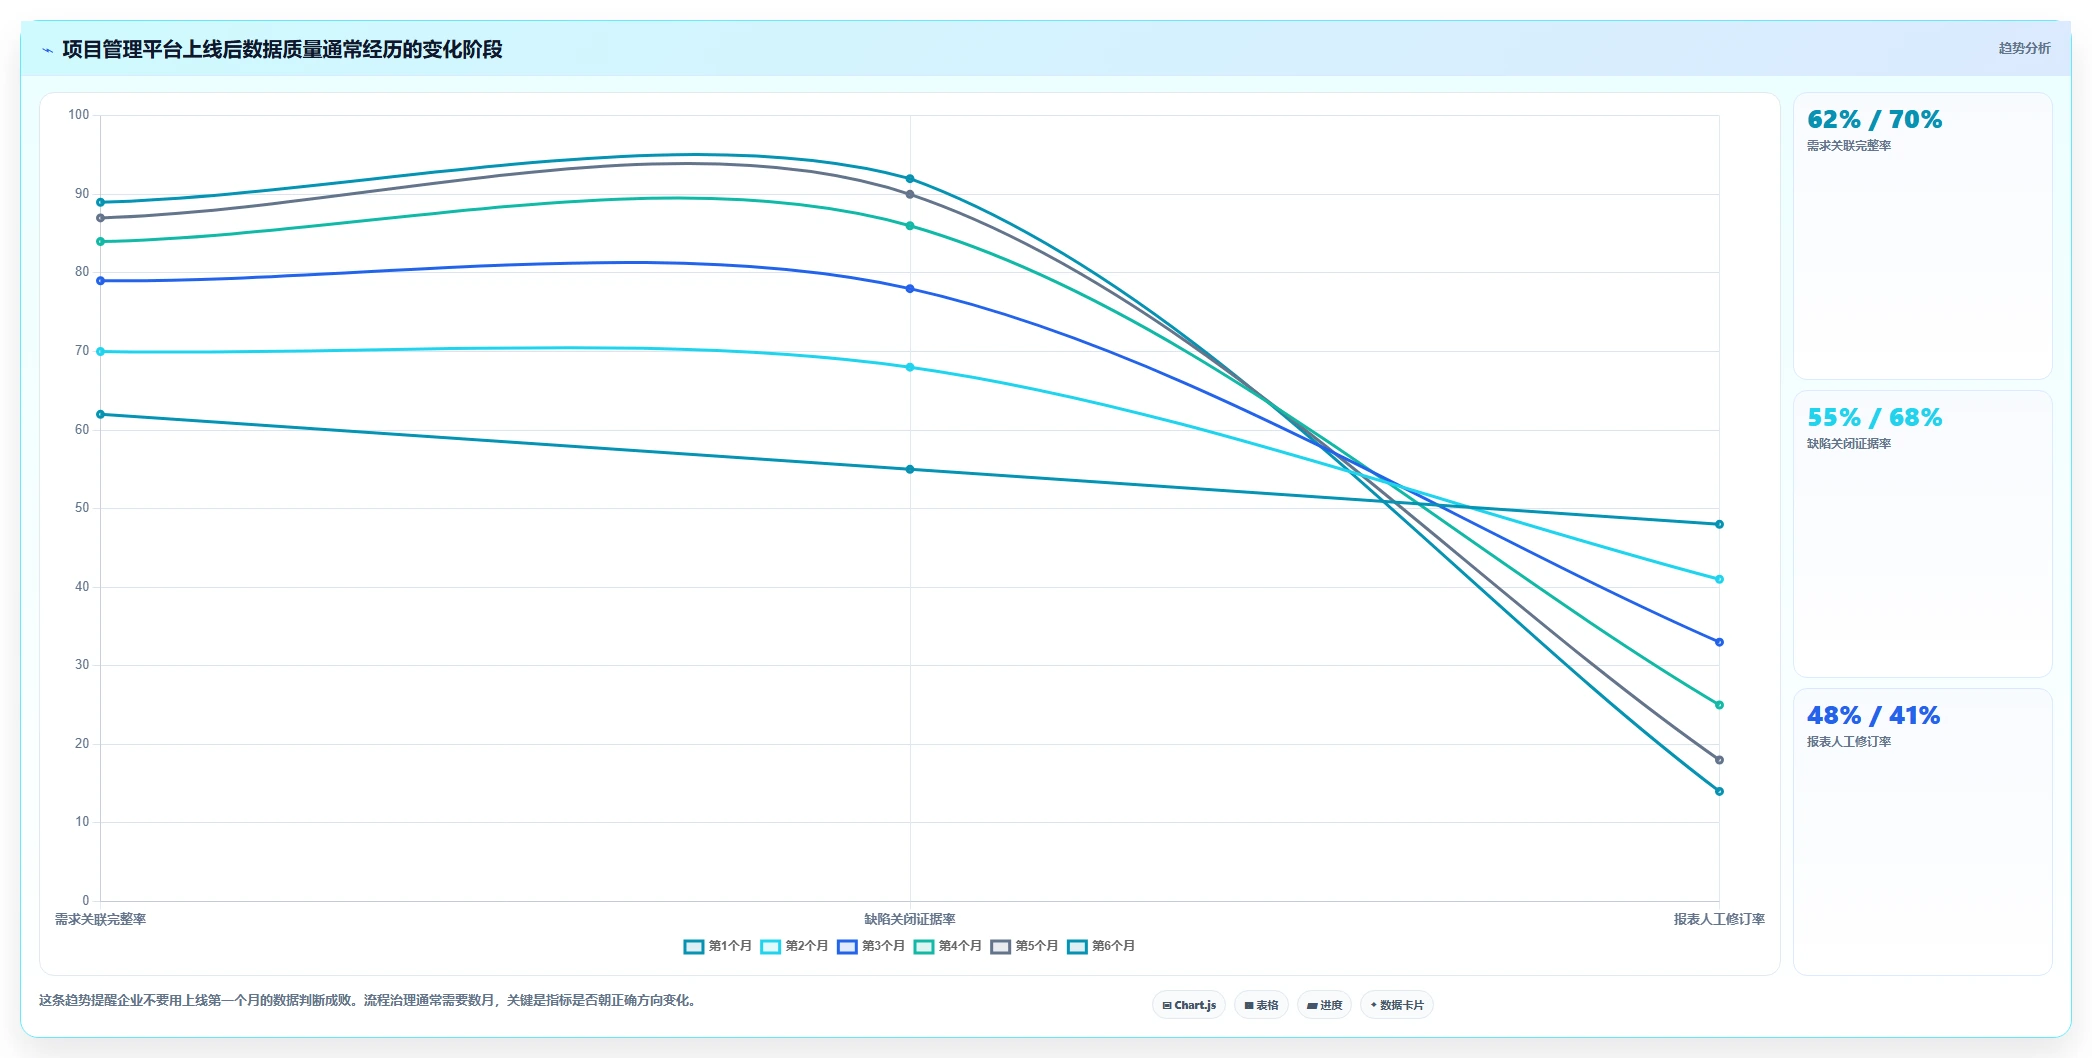Select 第3个月 middle data point at 78

[910, 289]
